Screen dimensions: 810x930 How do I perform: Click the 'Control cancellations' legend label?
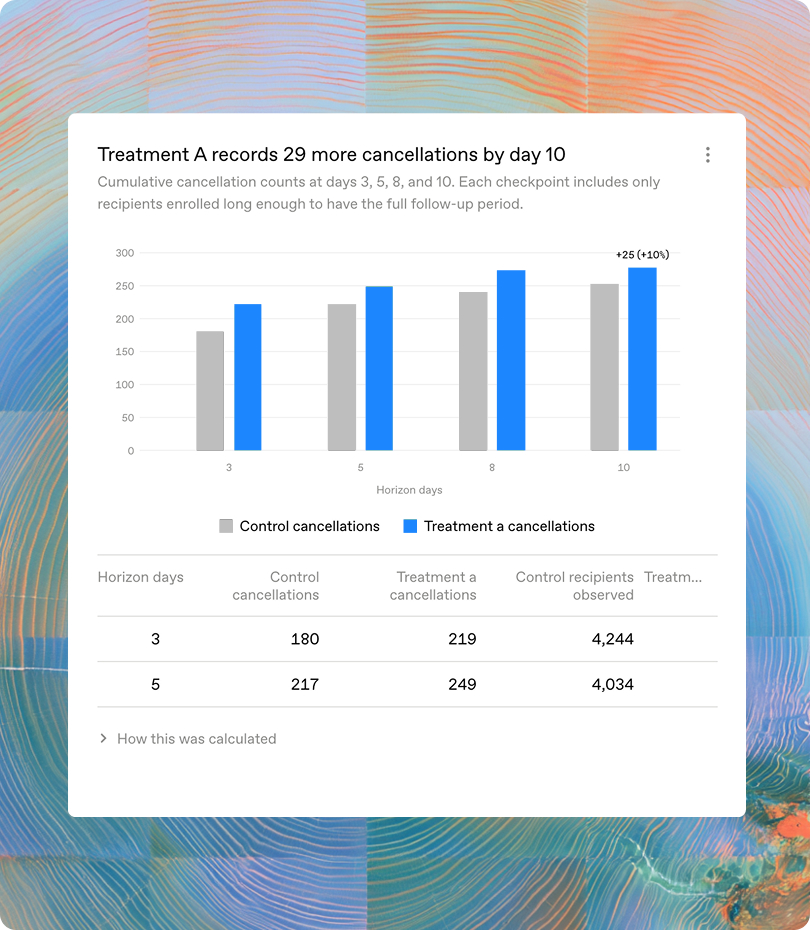tap(310, 526)
